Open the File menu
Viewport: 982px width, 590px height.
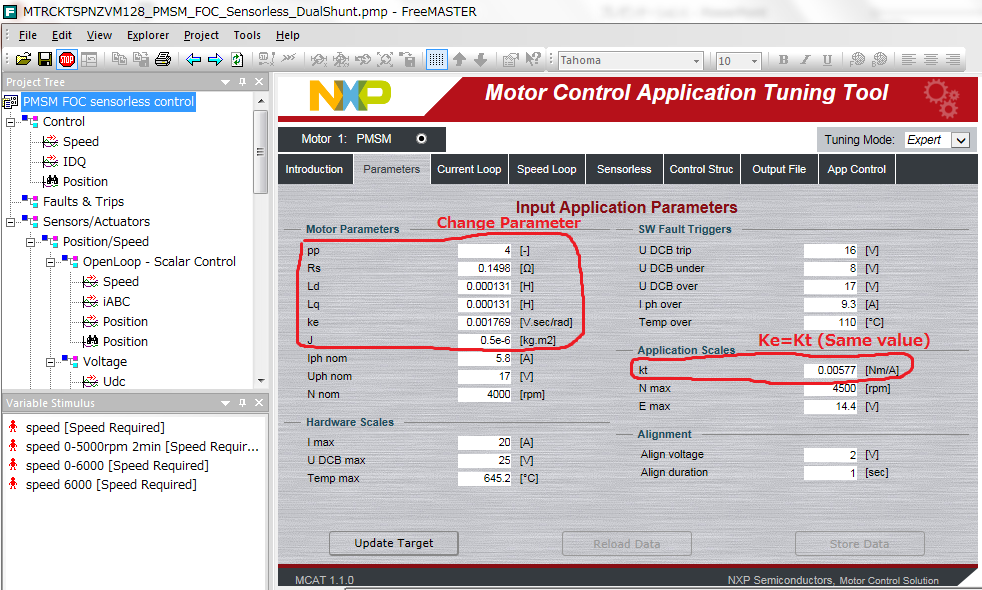click(28, 35)
